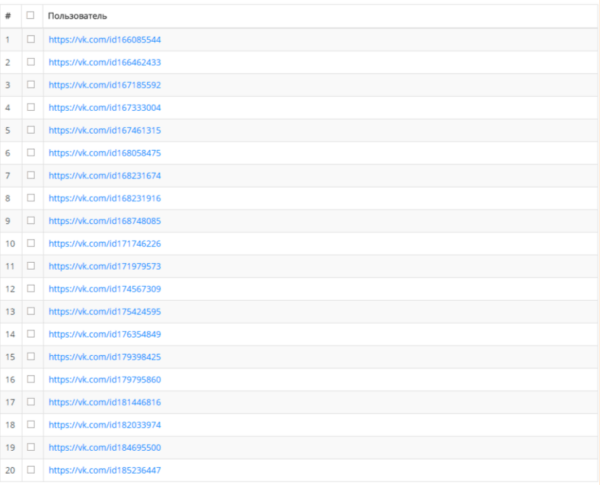
Task: Open link https://vk.com/id179398425
Action: pos(104,357)
